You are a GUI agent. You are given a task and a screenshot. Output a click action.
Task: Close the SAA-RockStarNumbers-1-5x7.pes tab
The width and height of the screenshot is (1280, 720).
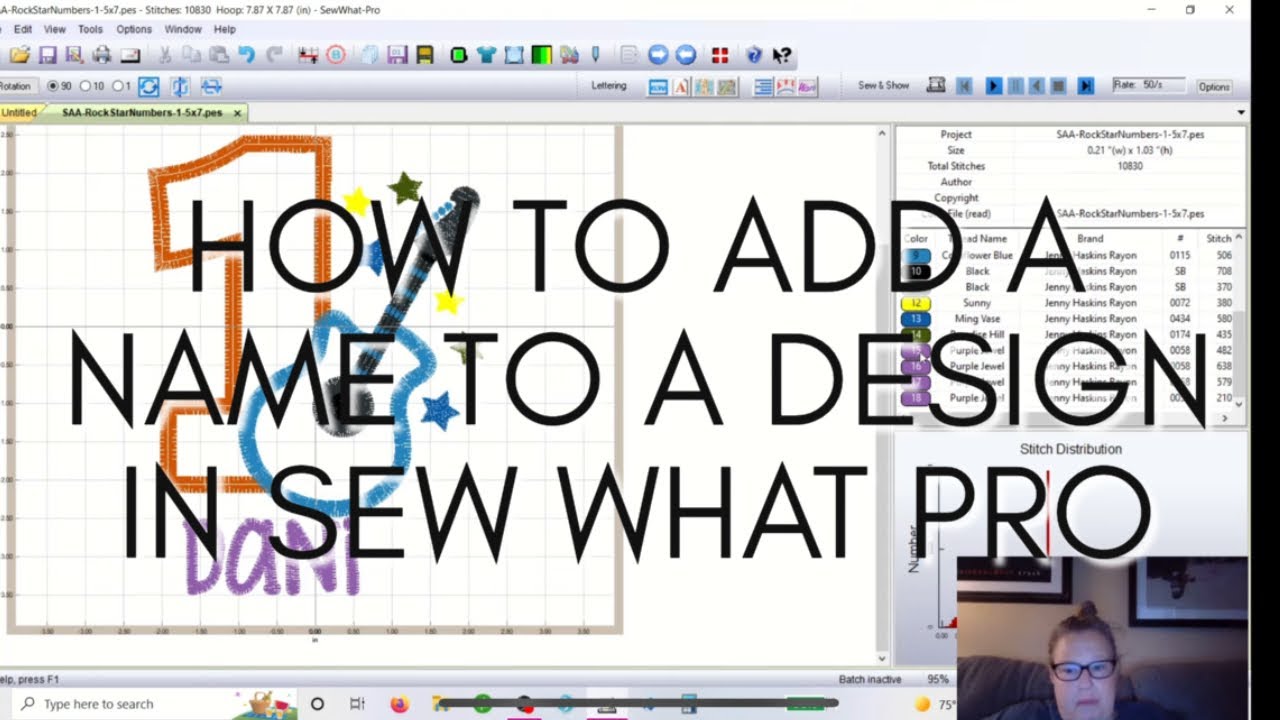tap(238, 113)
